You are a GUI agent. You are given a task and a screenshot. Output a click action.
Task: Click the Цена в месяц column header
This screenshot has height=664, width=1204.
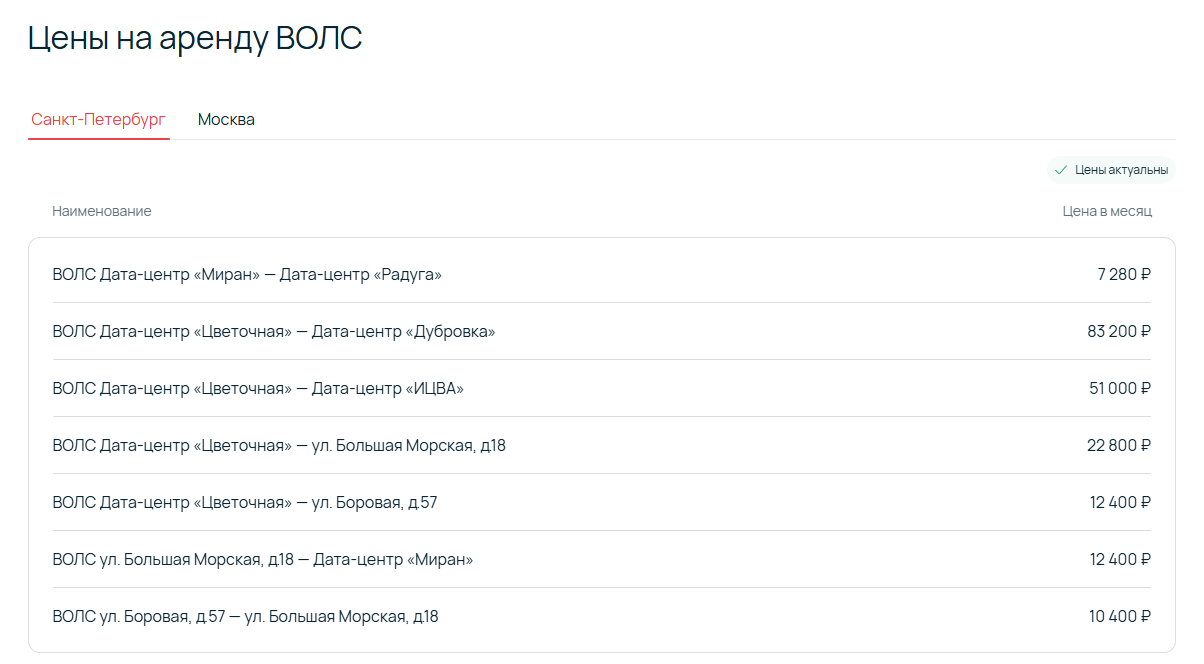pos(1107,211)
